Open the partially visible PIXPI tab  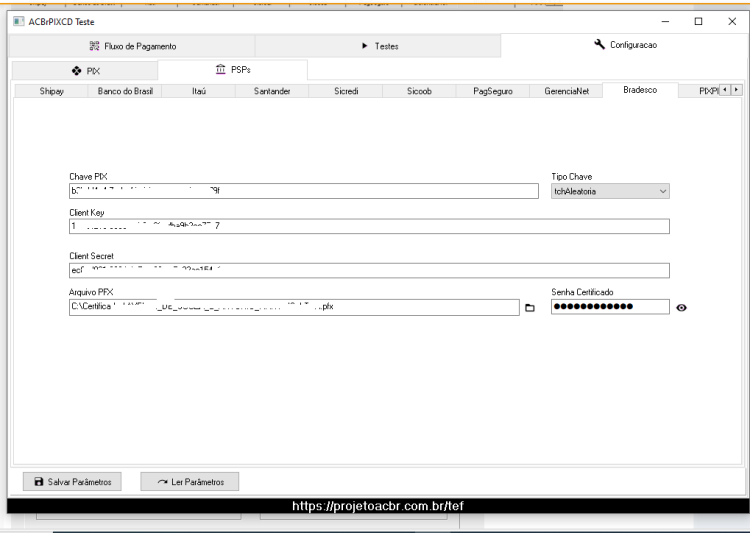pyautogui.click(x=699, y=91)
